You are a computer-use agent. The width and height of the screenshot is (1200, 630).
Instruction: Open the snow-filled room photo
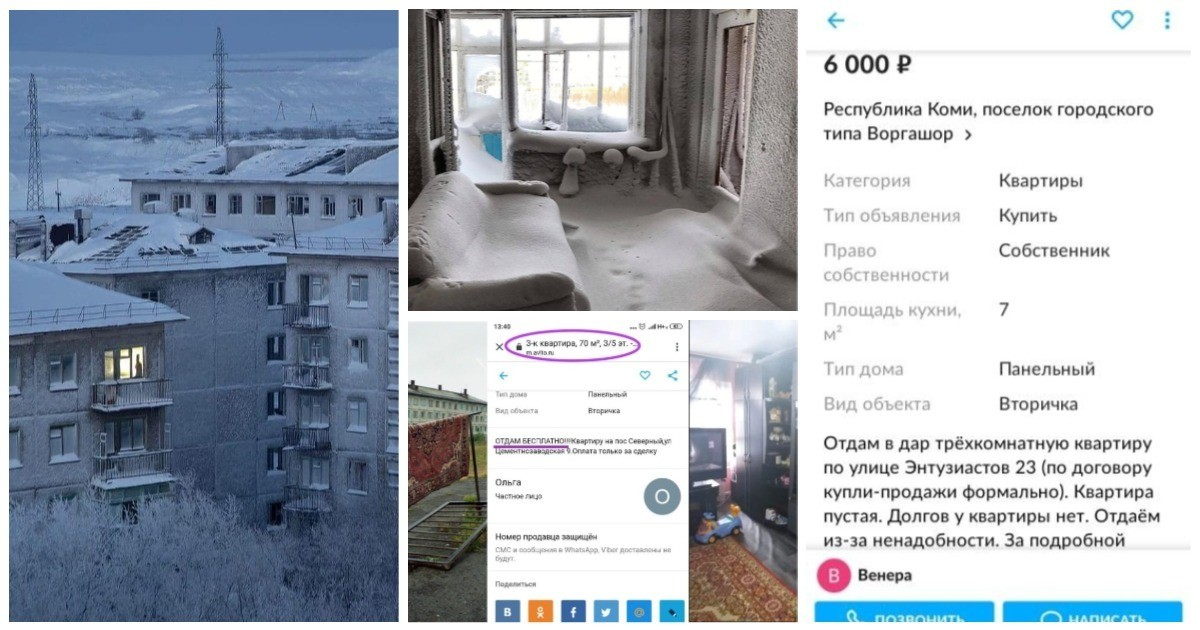pos(602,160)
